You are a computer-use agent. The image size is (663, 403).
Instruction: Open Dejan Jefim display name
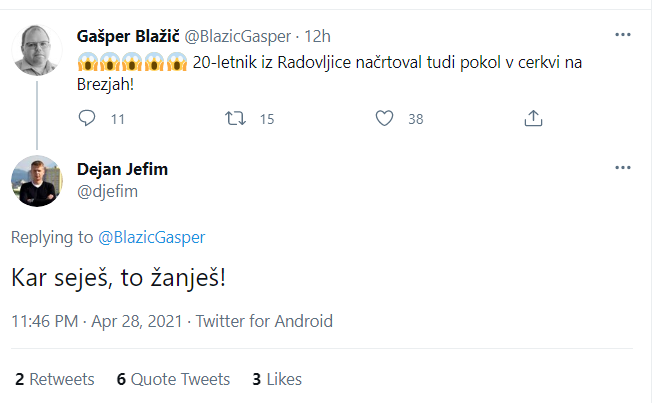click(122, 169)
